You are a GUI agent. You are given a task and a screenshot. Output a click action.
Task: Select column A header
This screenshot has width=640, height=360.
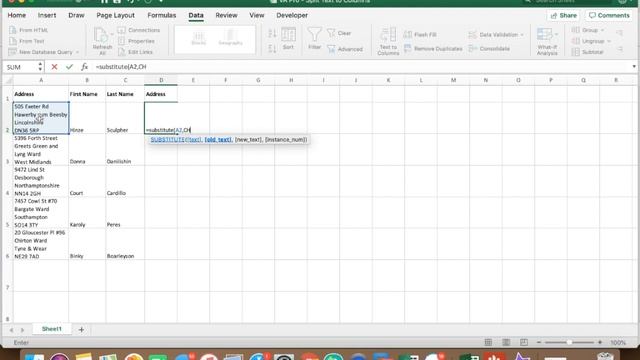coord(41,80)
